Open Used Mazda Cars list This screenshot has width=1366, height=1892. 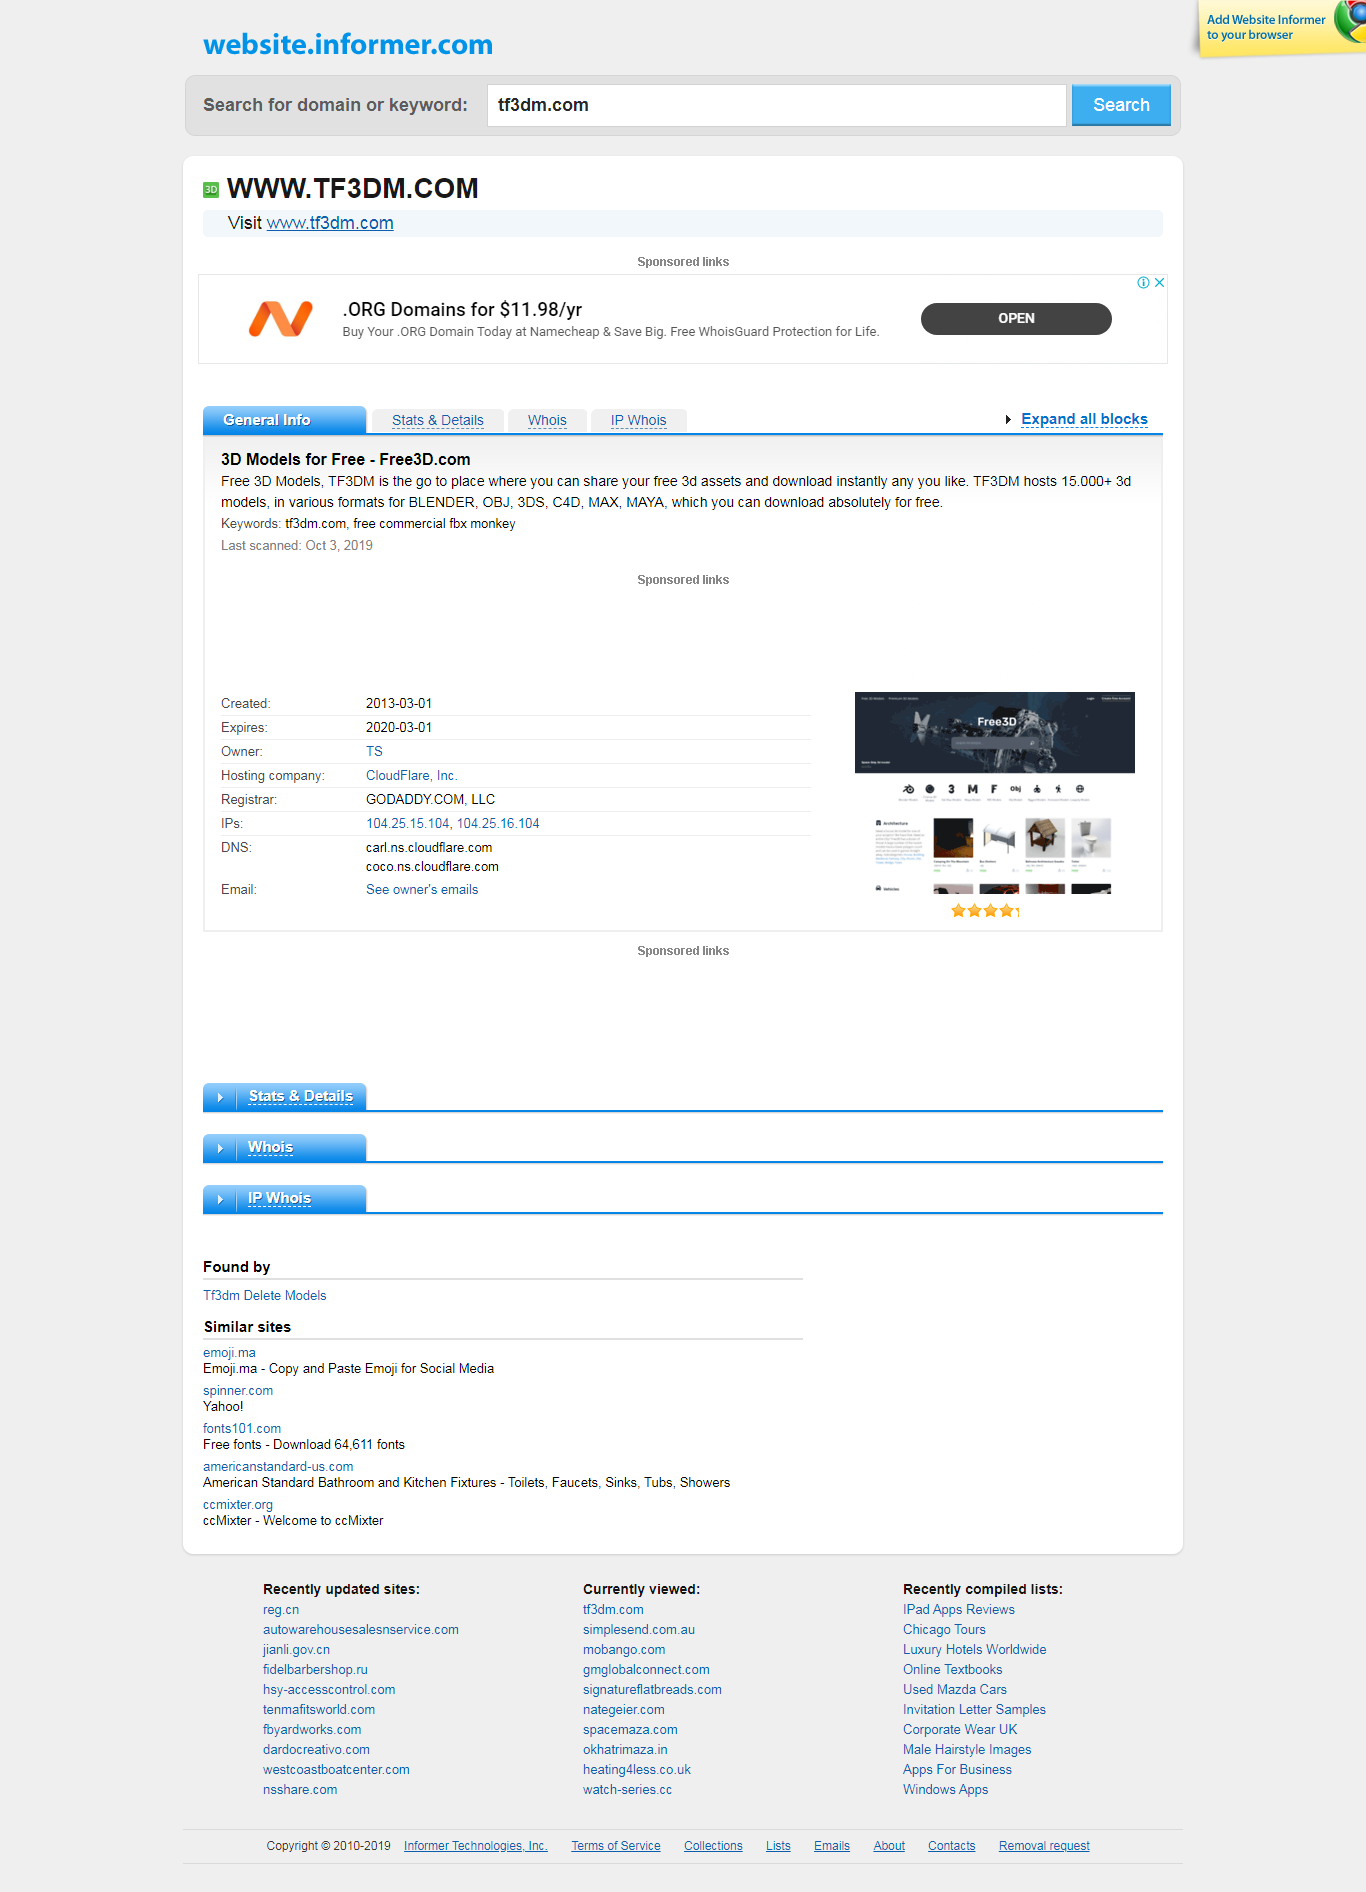pyautogui.click(x=954, y=1690)
